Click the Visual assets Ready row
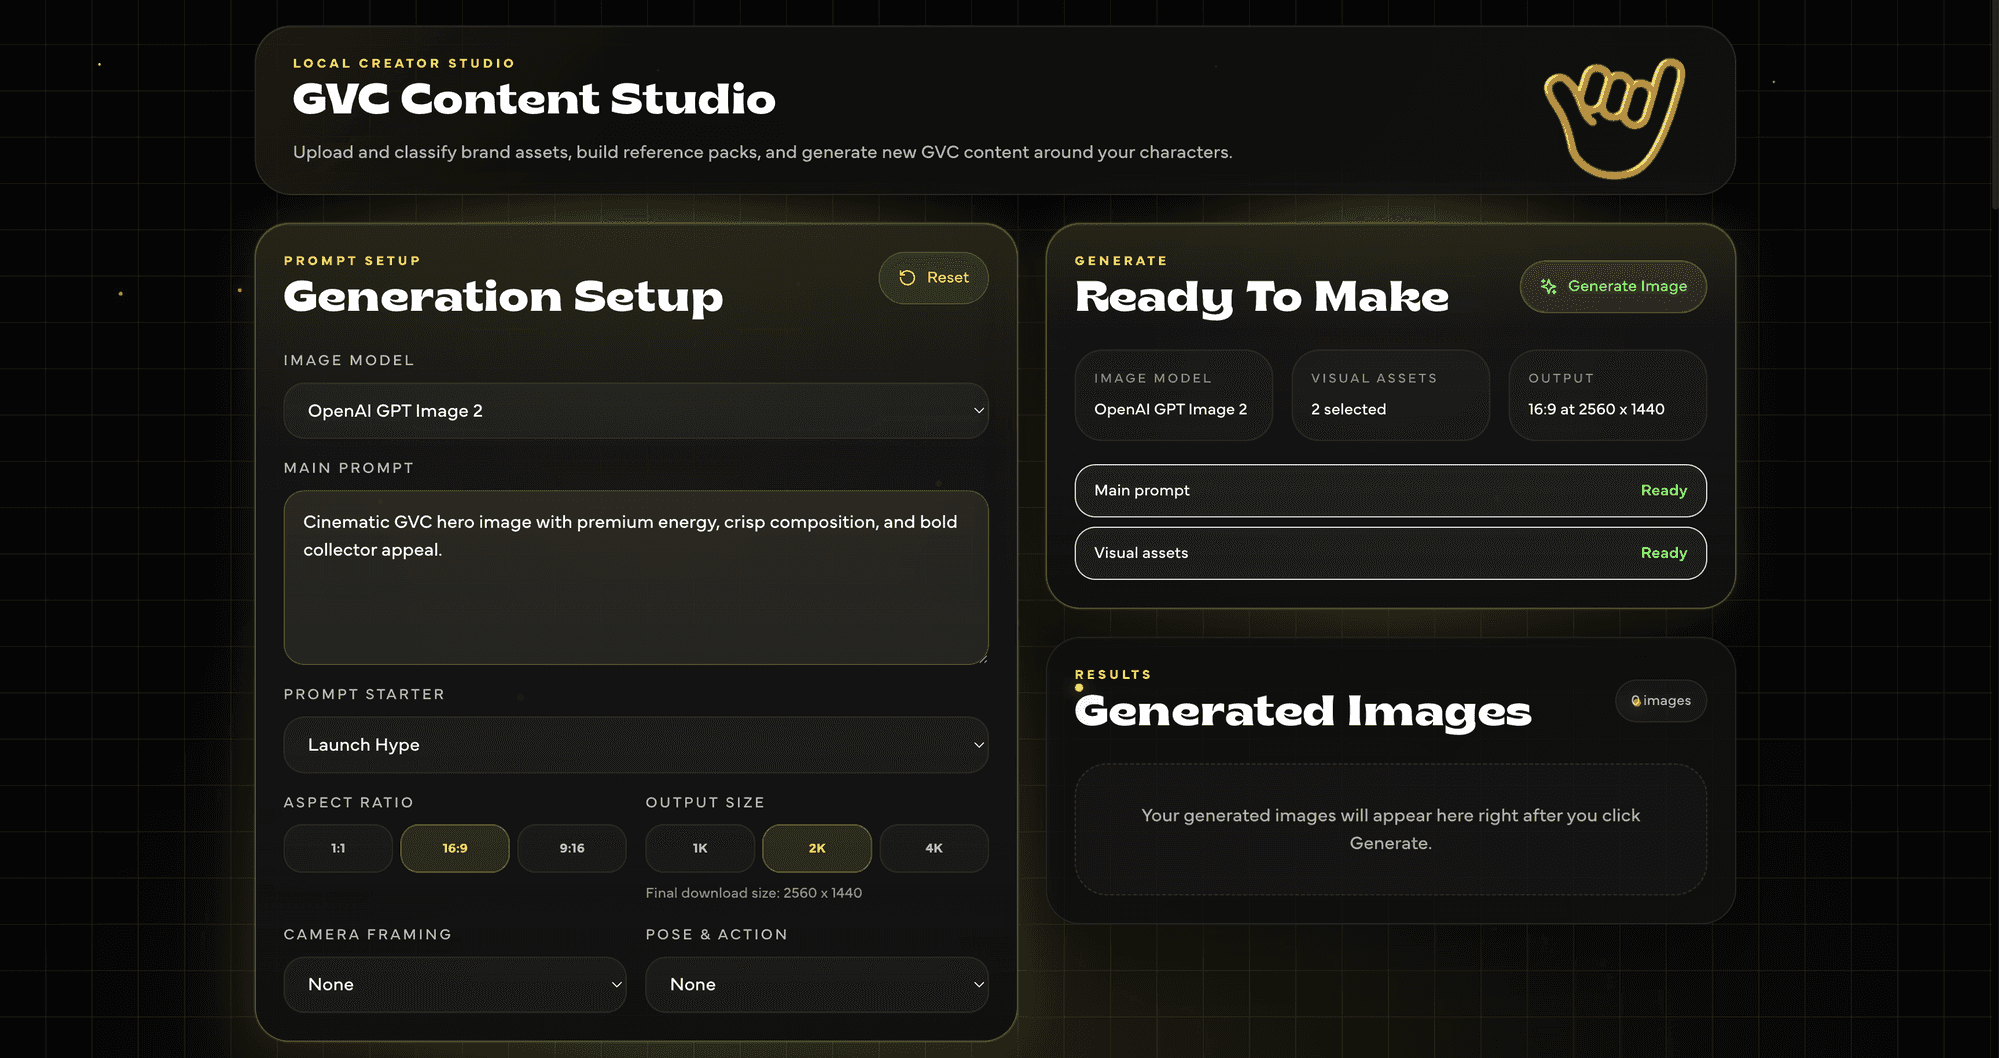The height and width of the screenshot is (1058, 1999). click(1390, 553)
